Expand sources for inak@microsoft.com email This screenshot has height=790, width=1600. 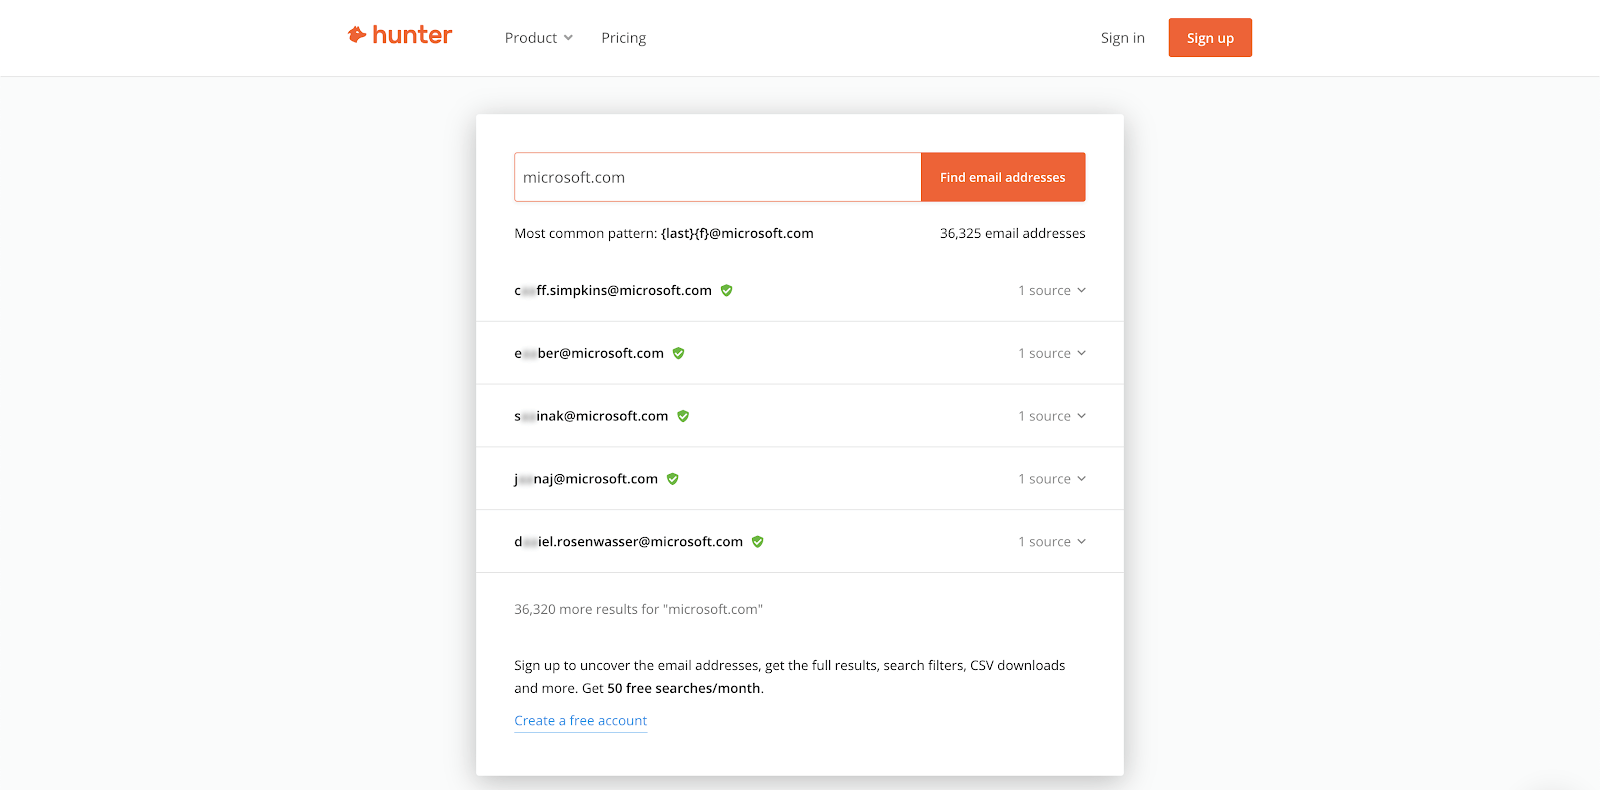pos(1052,417)
